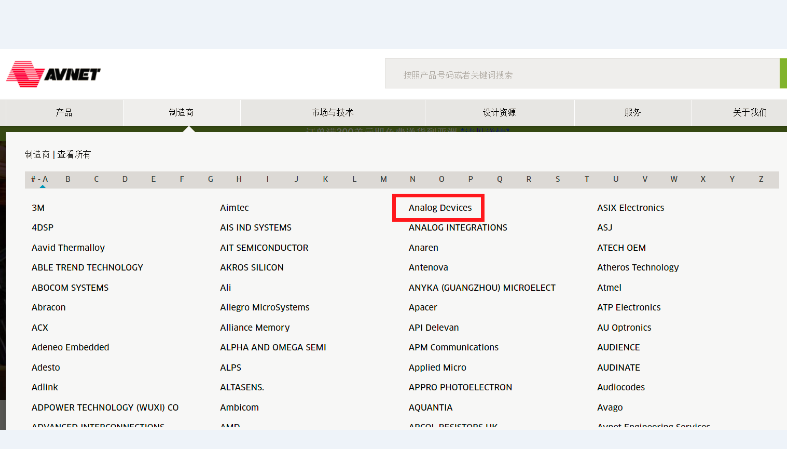Open ANYKA (GUANGZHOU) MICROELECT link
787x449 pixels.
click(482, 287)
